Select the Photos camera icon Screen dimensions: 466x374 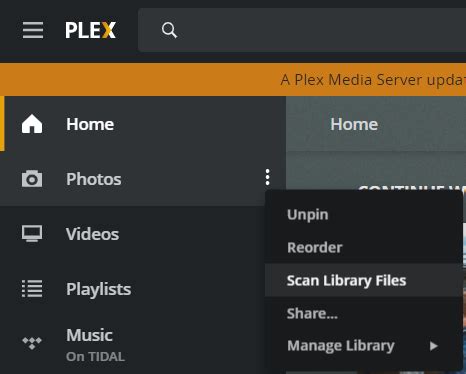tap(32, 179)
